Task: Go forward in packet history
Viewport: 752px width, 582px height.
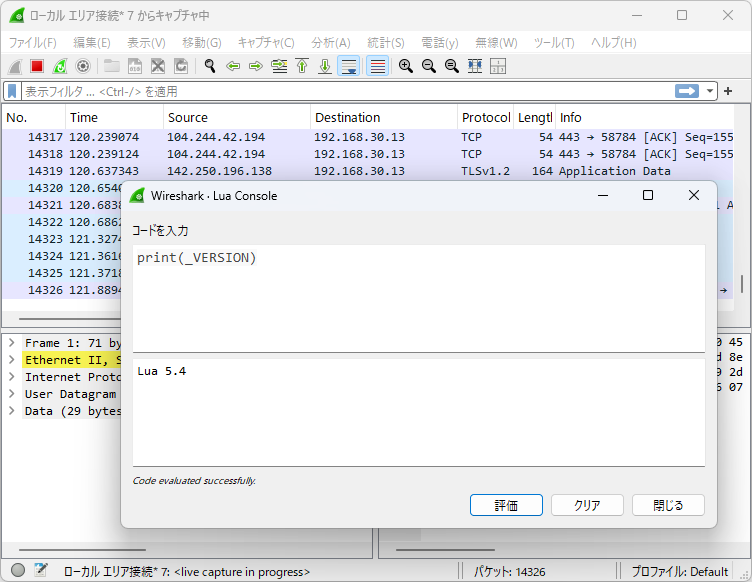Action: tap(256, 66)
